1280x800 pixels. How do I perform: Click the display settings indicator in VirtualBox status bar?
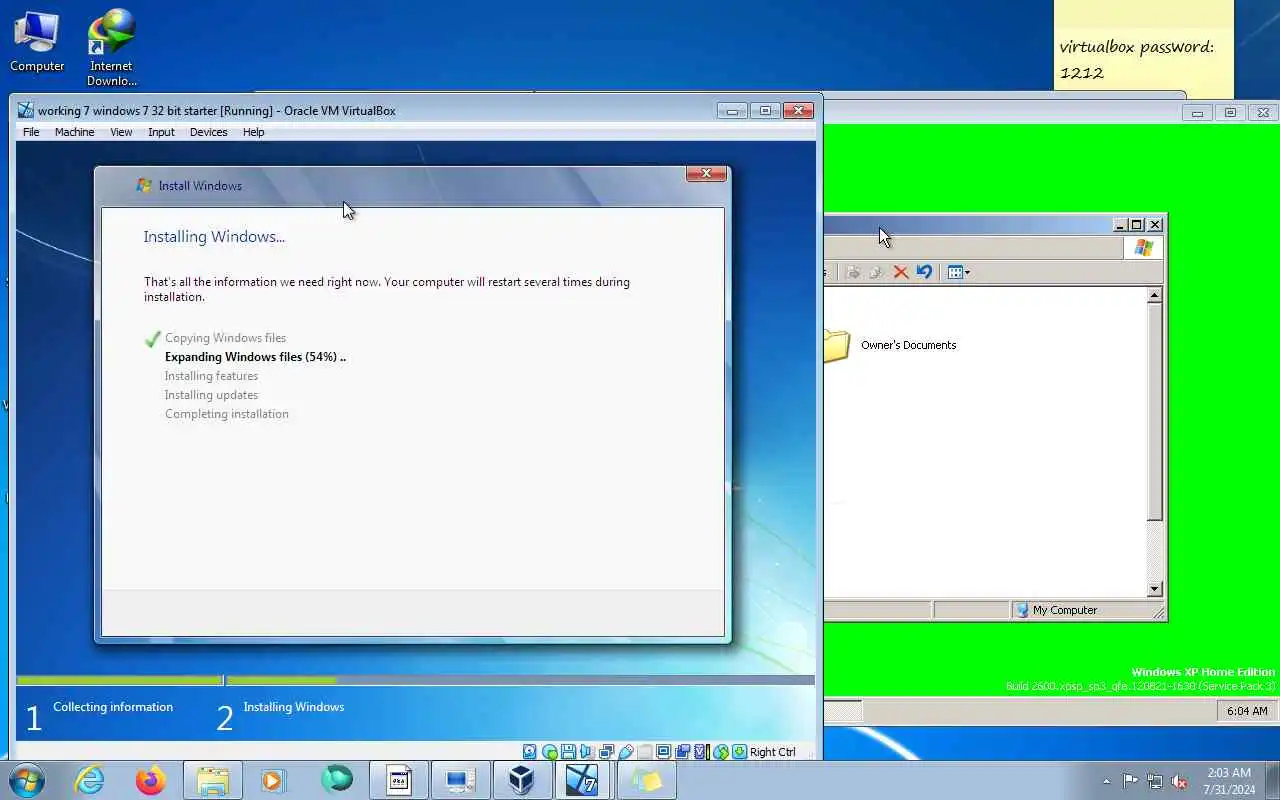coord(663,752)
